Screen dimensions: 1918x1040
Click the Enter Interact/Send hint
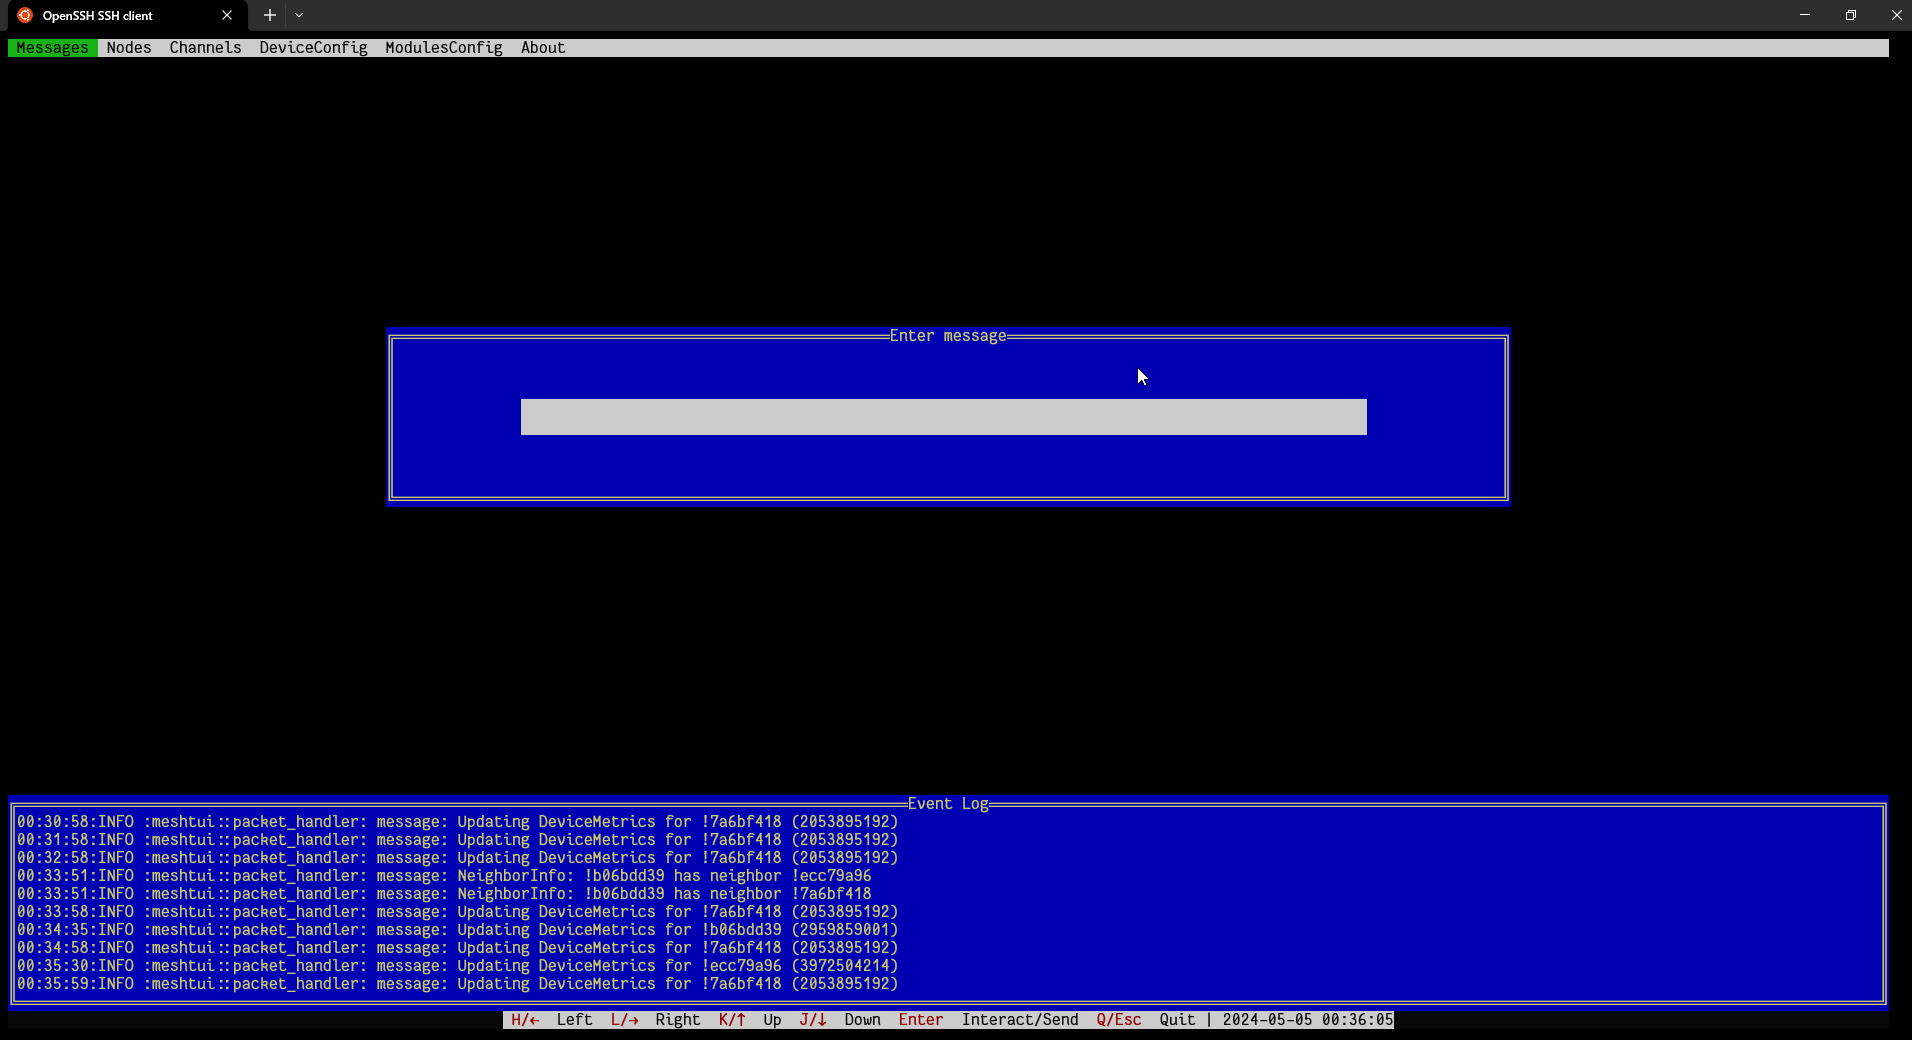coord(988,1020)
